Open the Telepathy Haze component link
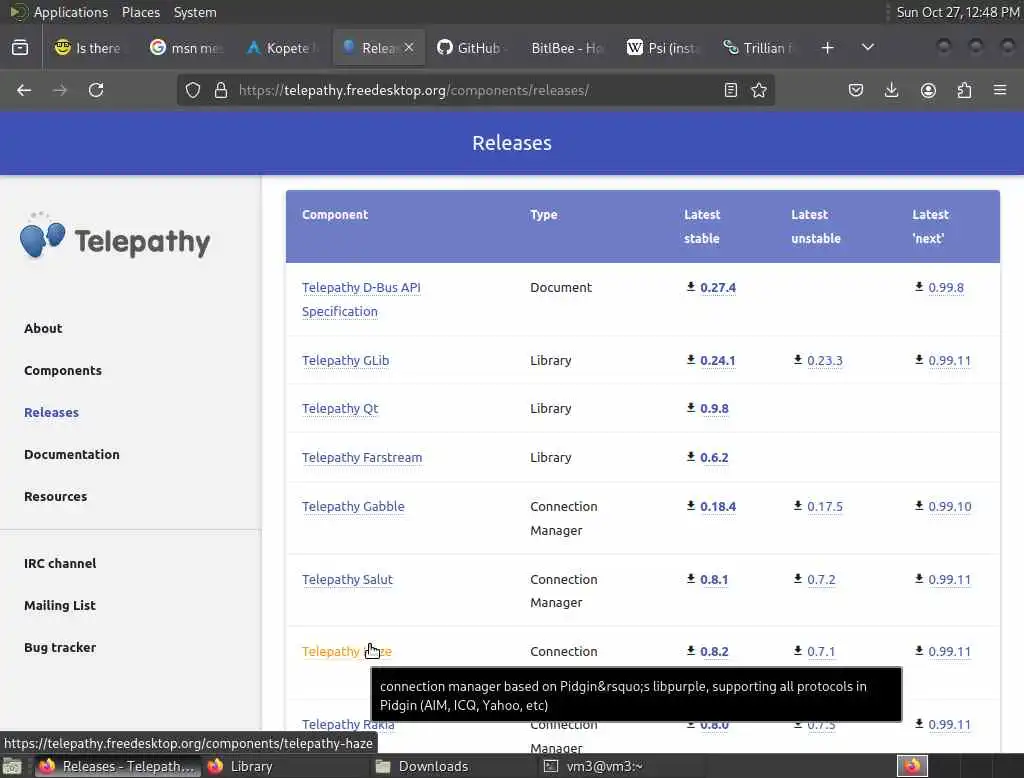Viewport: 1024px width, 778px height. (347, 651)
